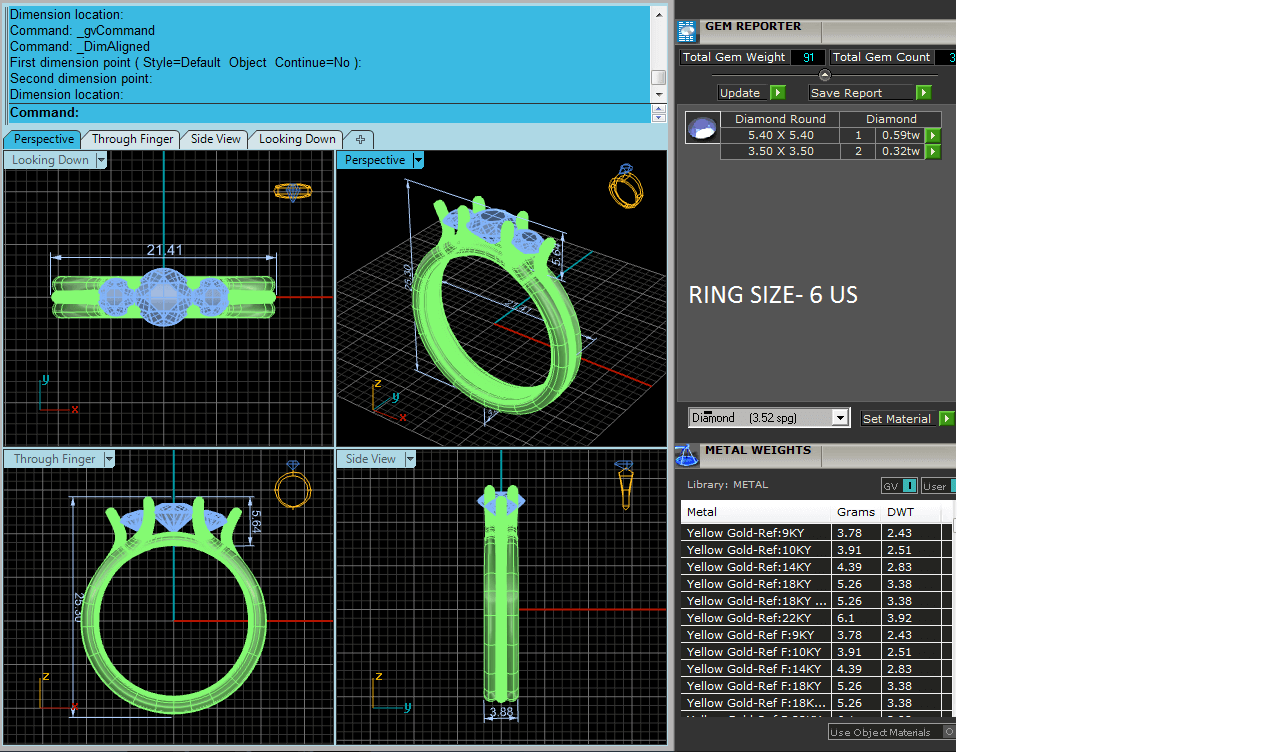The height and width of the screenshot is (752, 1274).
Task: Click the Gem Reporter panel icon
Action: (x=687, y=30)
